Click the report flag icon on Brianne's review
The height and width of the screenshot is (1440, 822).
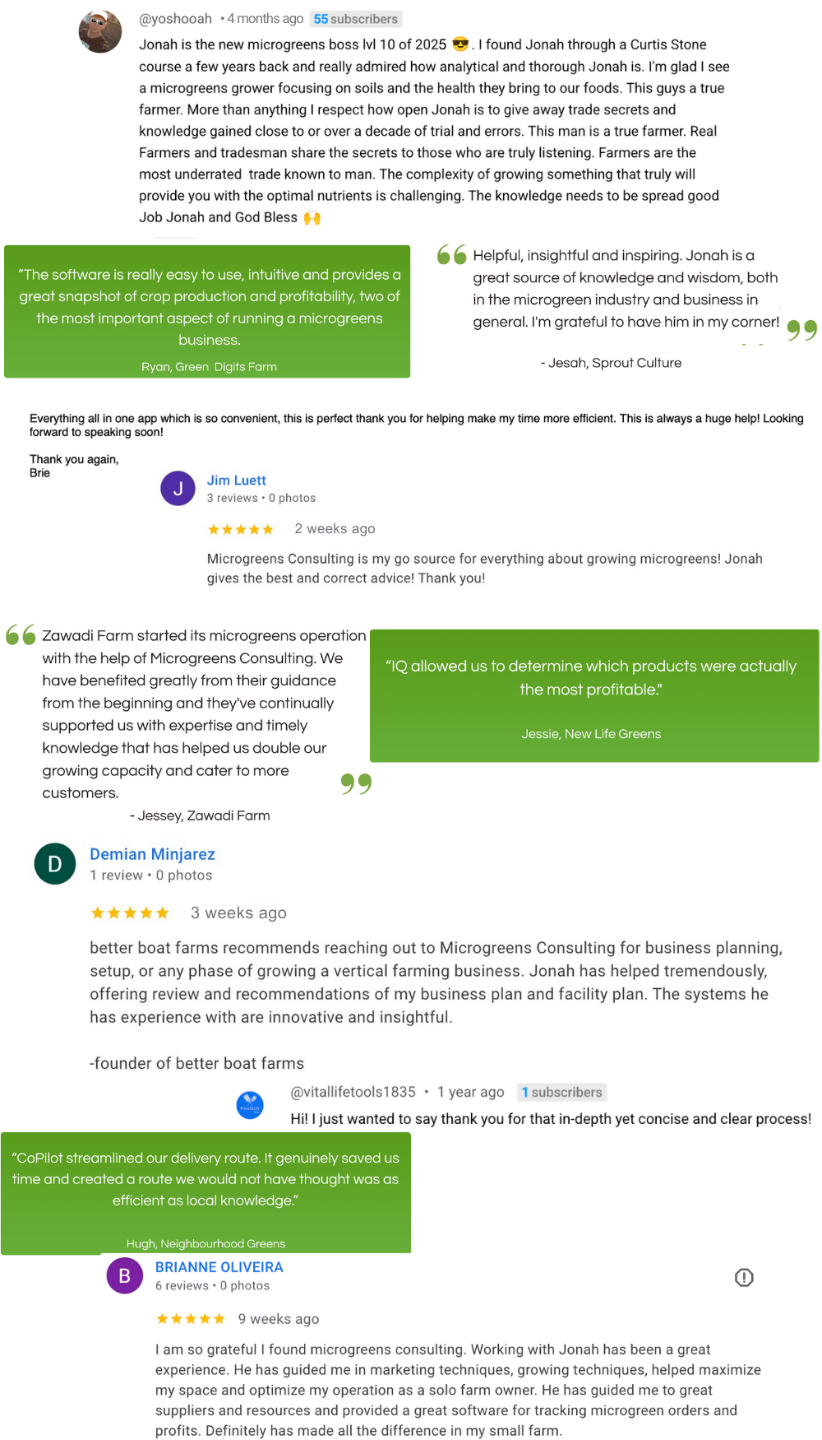coord(744,1277)
